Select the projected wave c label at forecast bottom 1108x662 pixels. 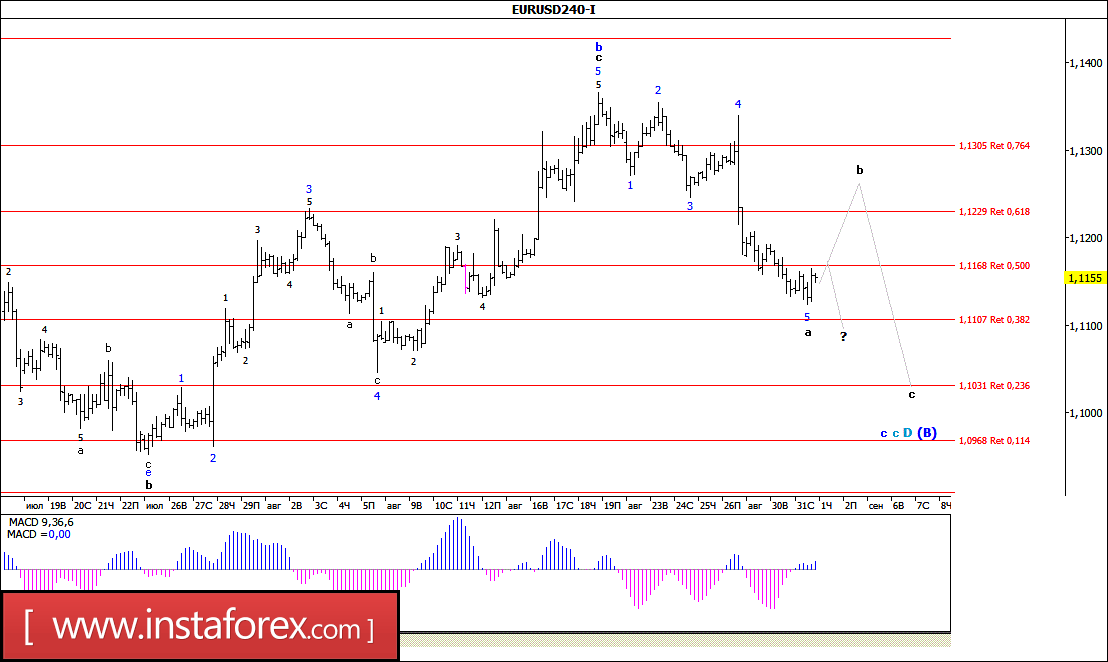click(x=912, y=394)
